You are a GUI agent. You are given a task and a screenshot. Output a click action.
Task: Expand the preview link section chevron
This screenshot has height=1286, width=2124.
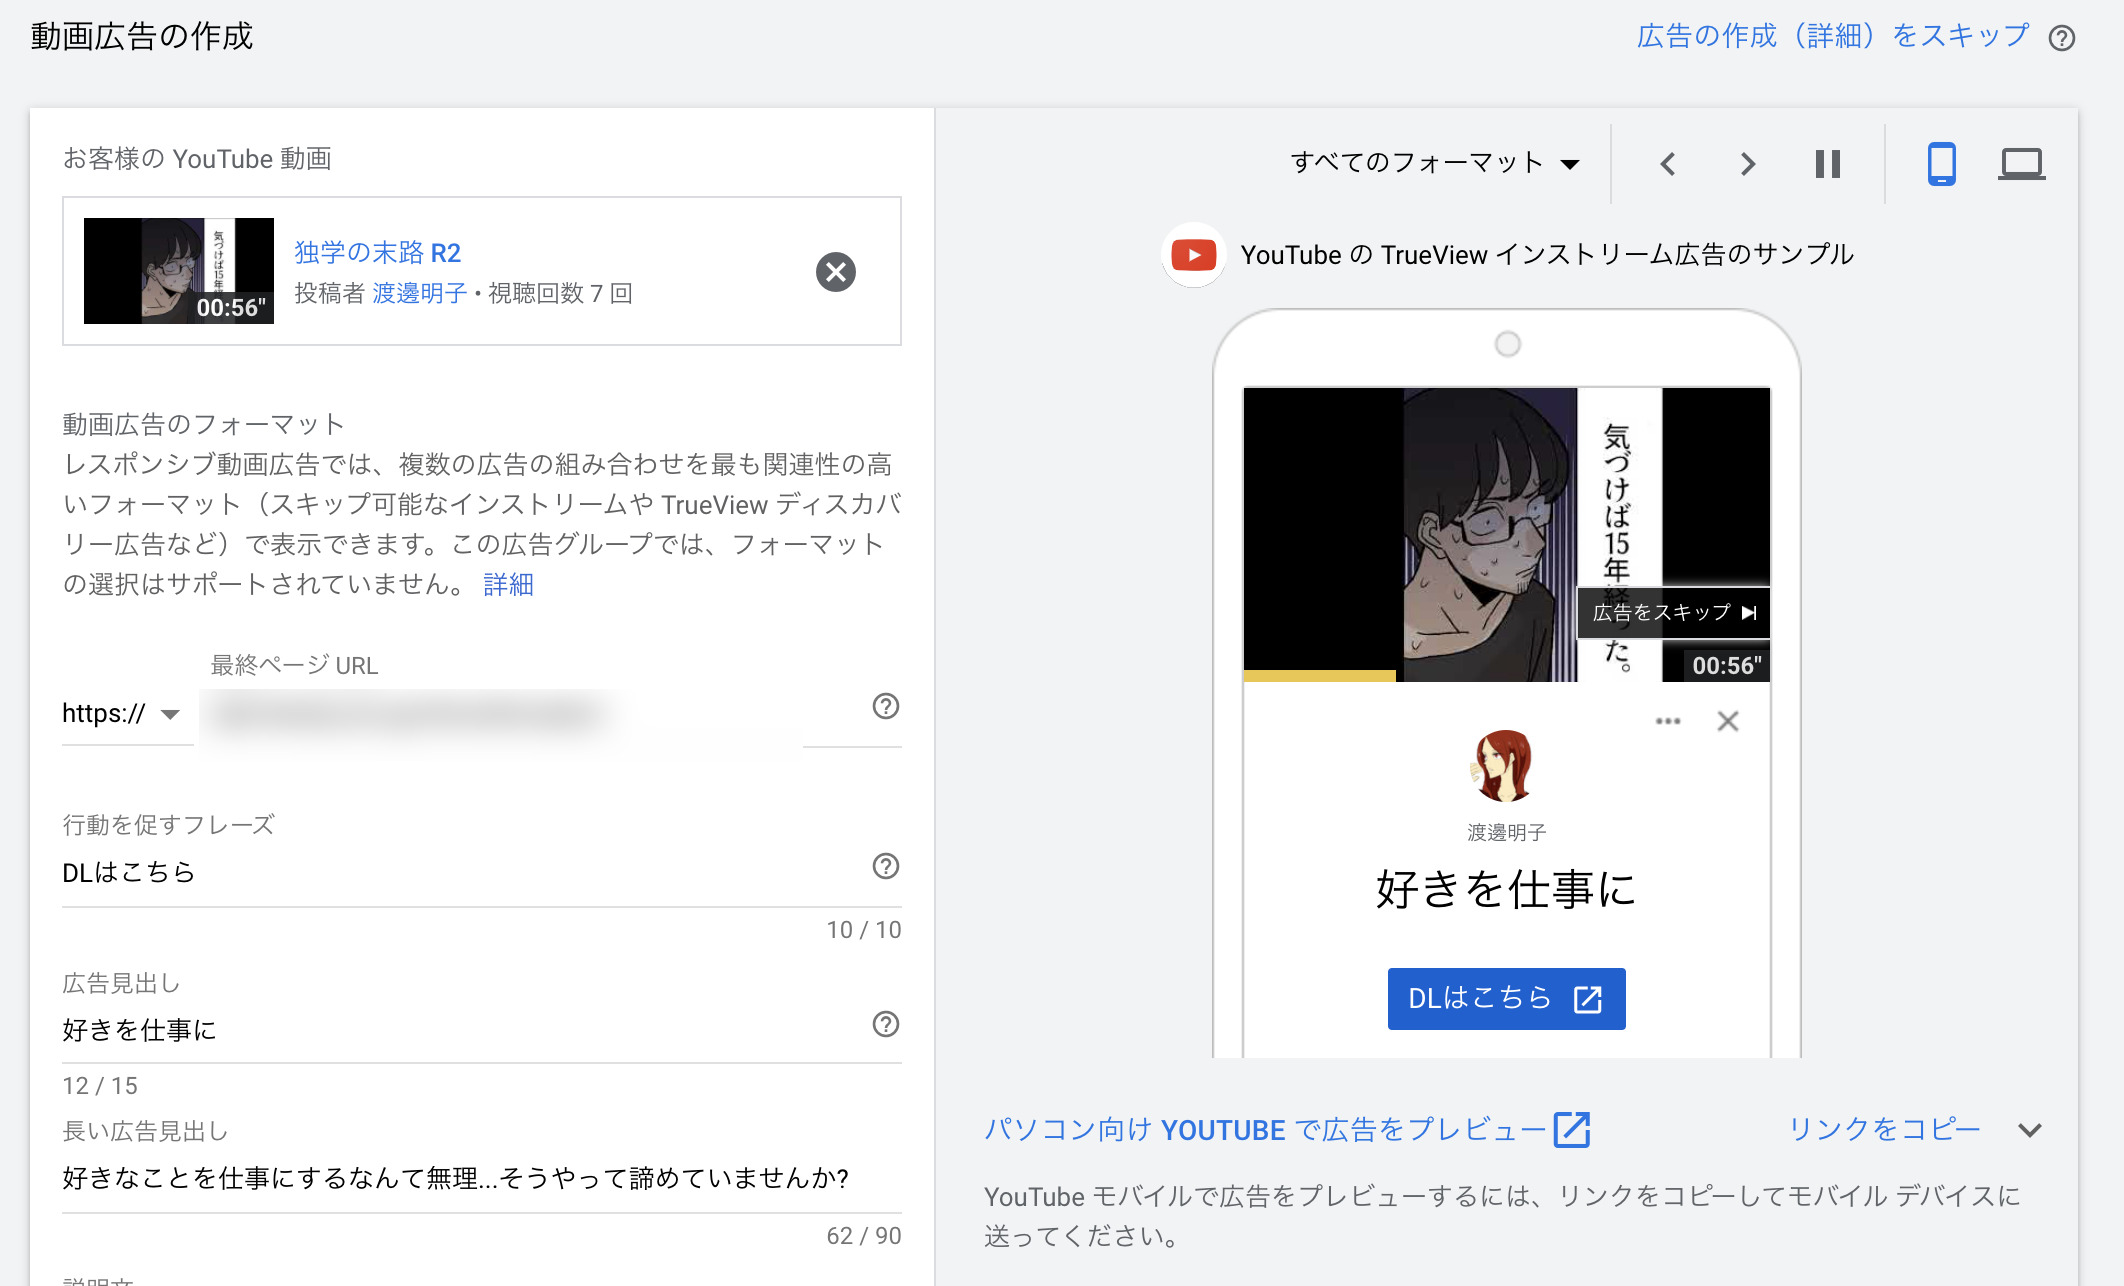pyautogui.click(x=2029, y=1130)
